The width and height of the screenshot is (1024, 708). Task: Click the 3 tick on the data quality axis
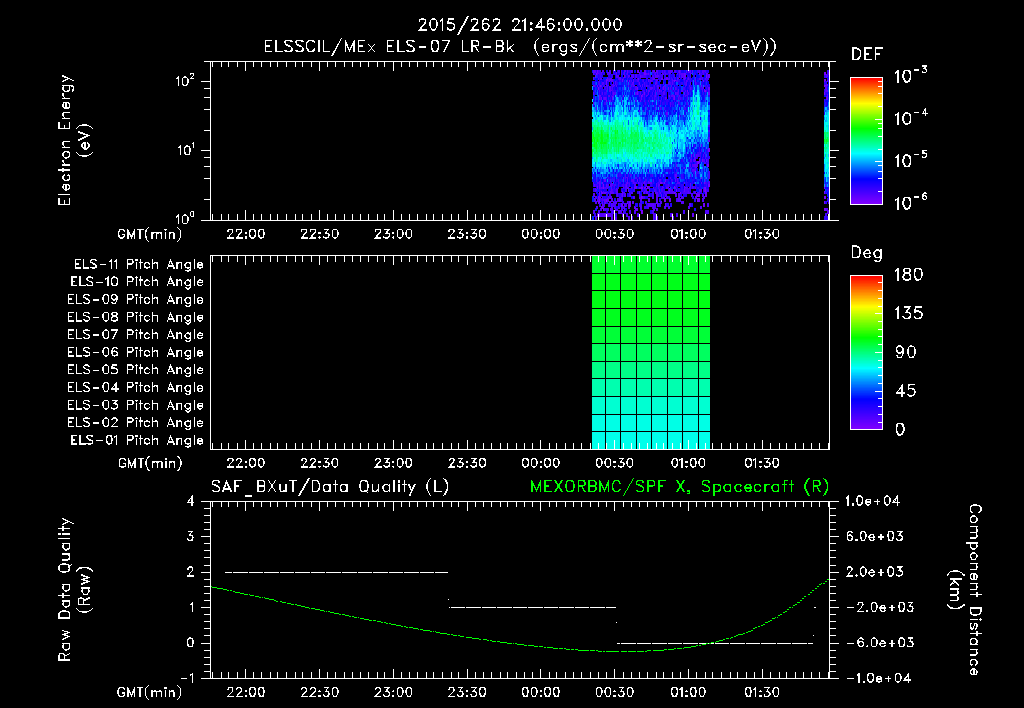coord(191,536)
